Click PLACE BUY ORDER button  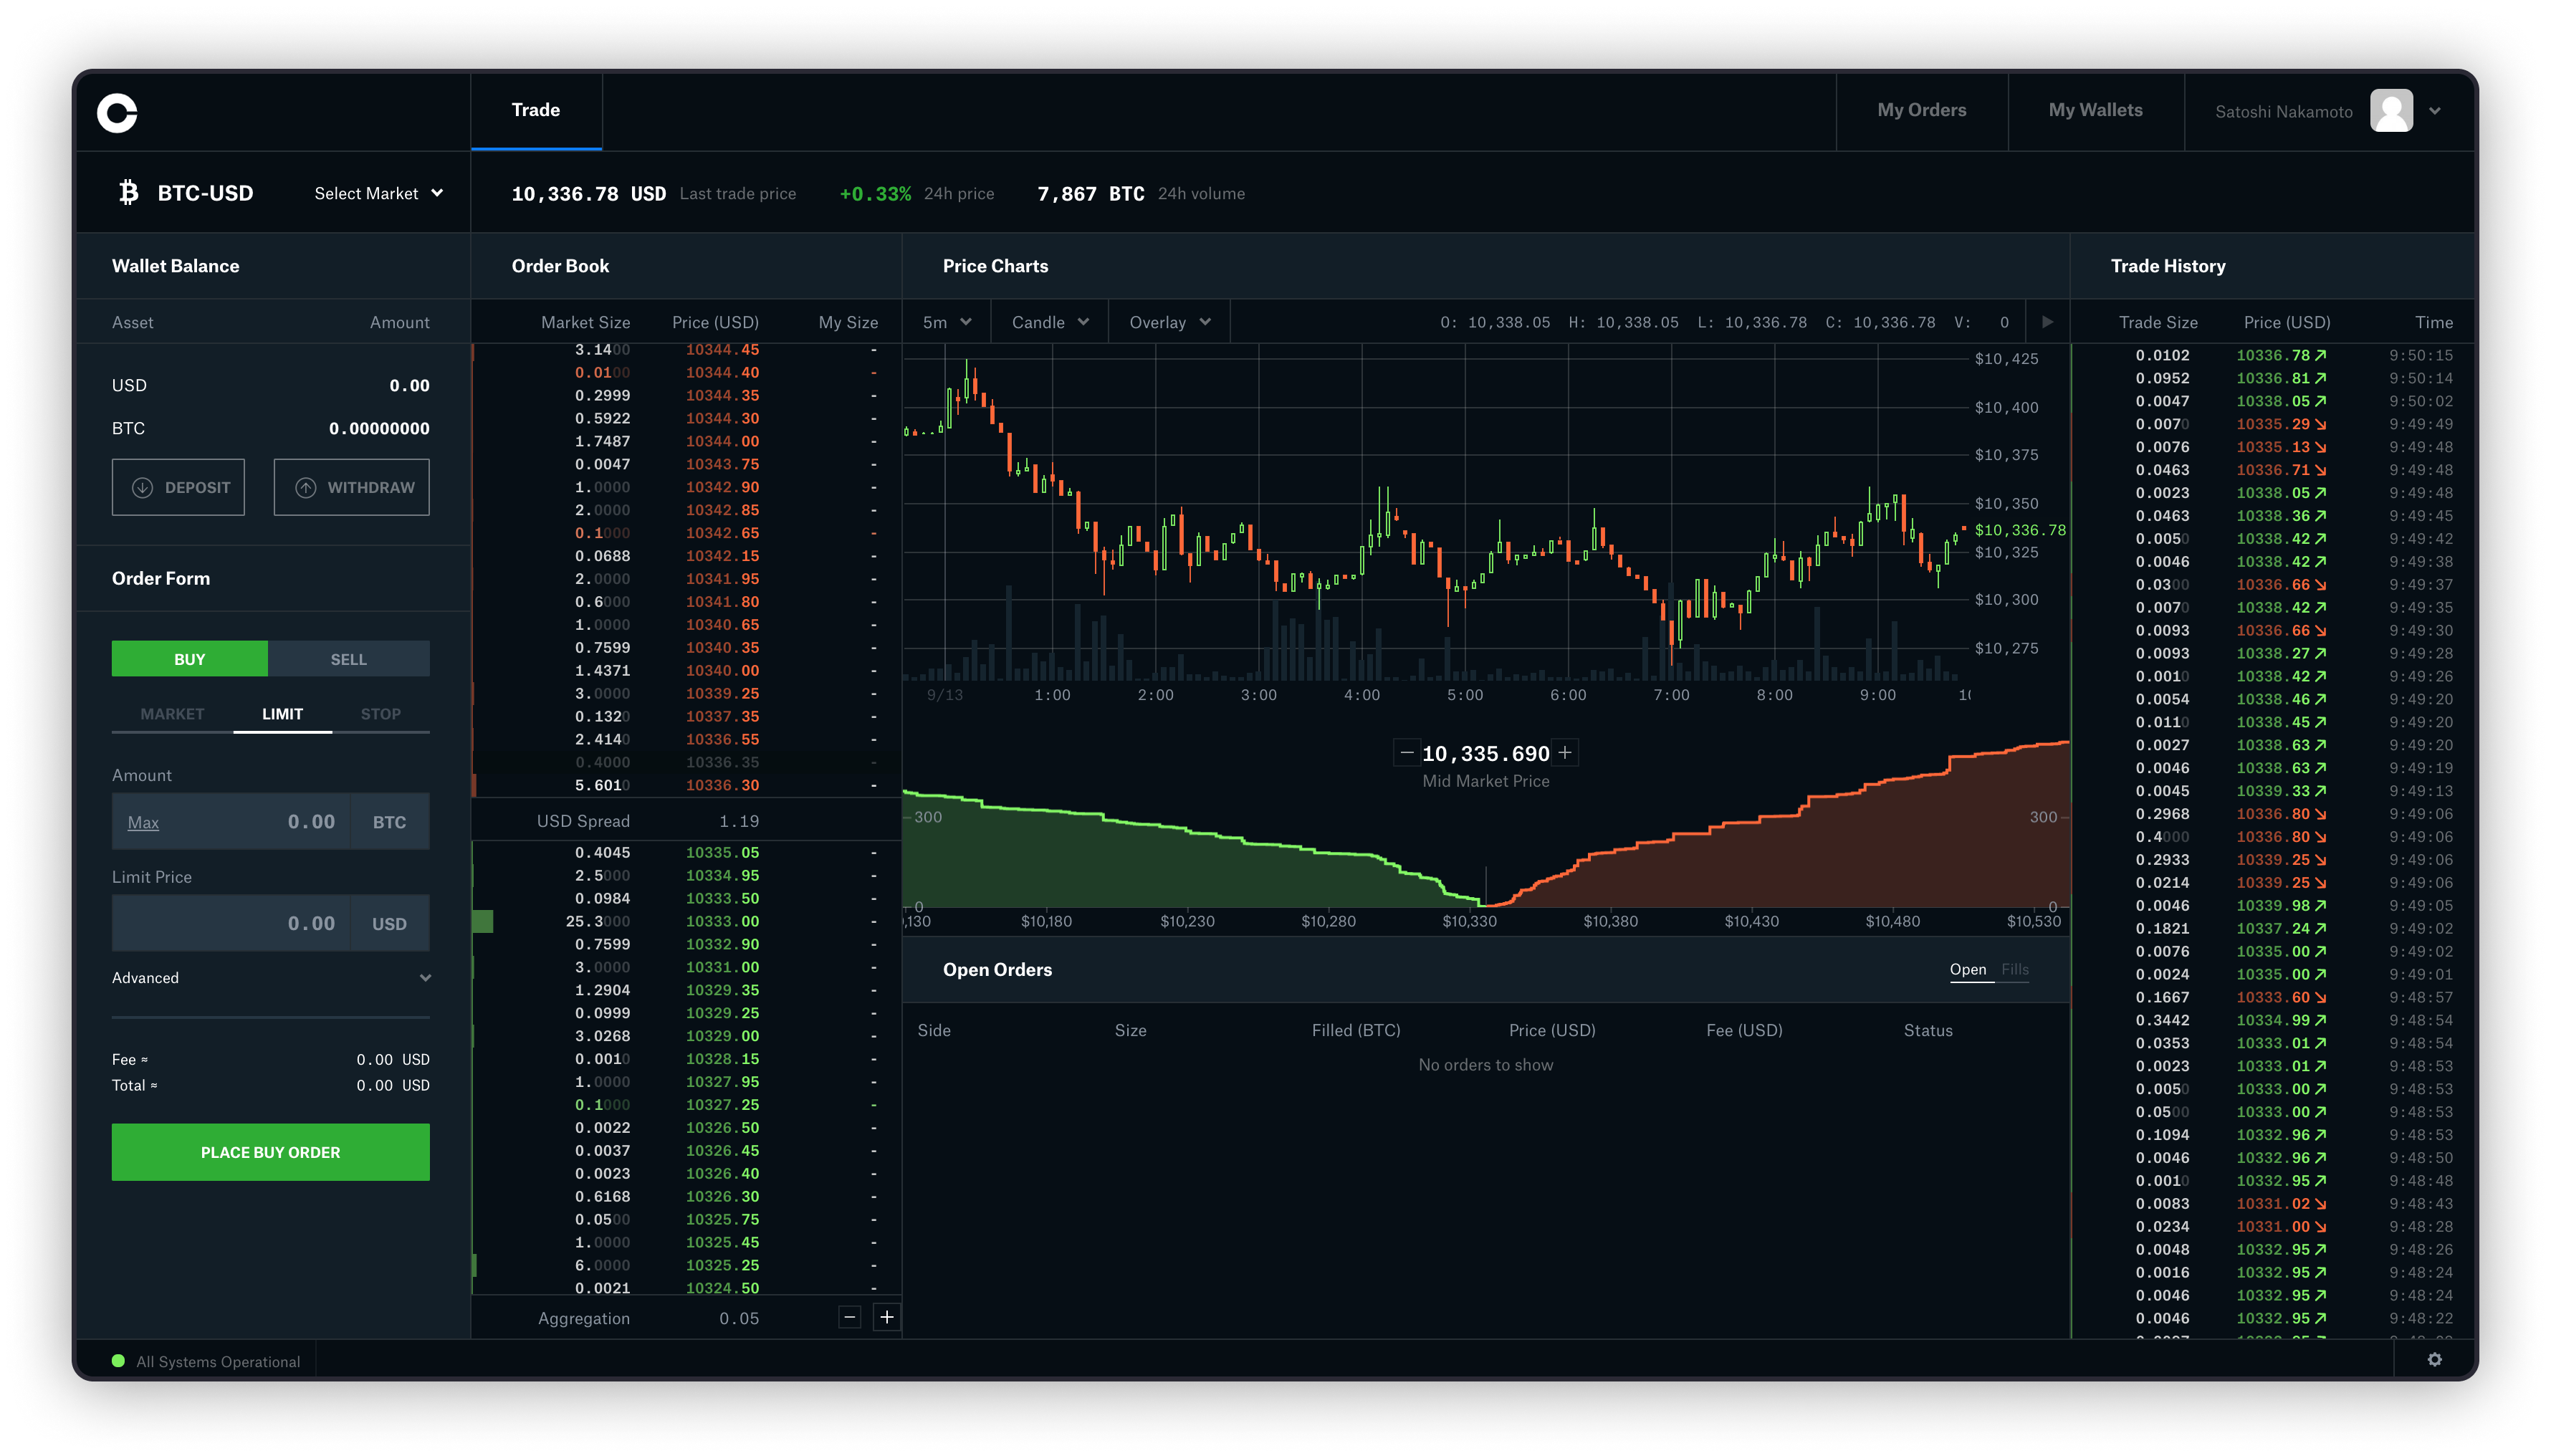tap(270, 1151)
